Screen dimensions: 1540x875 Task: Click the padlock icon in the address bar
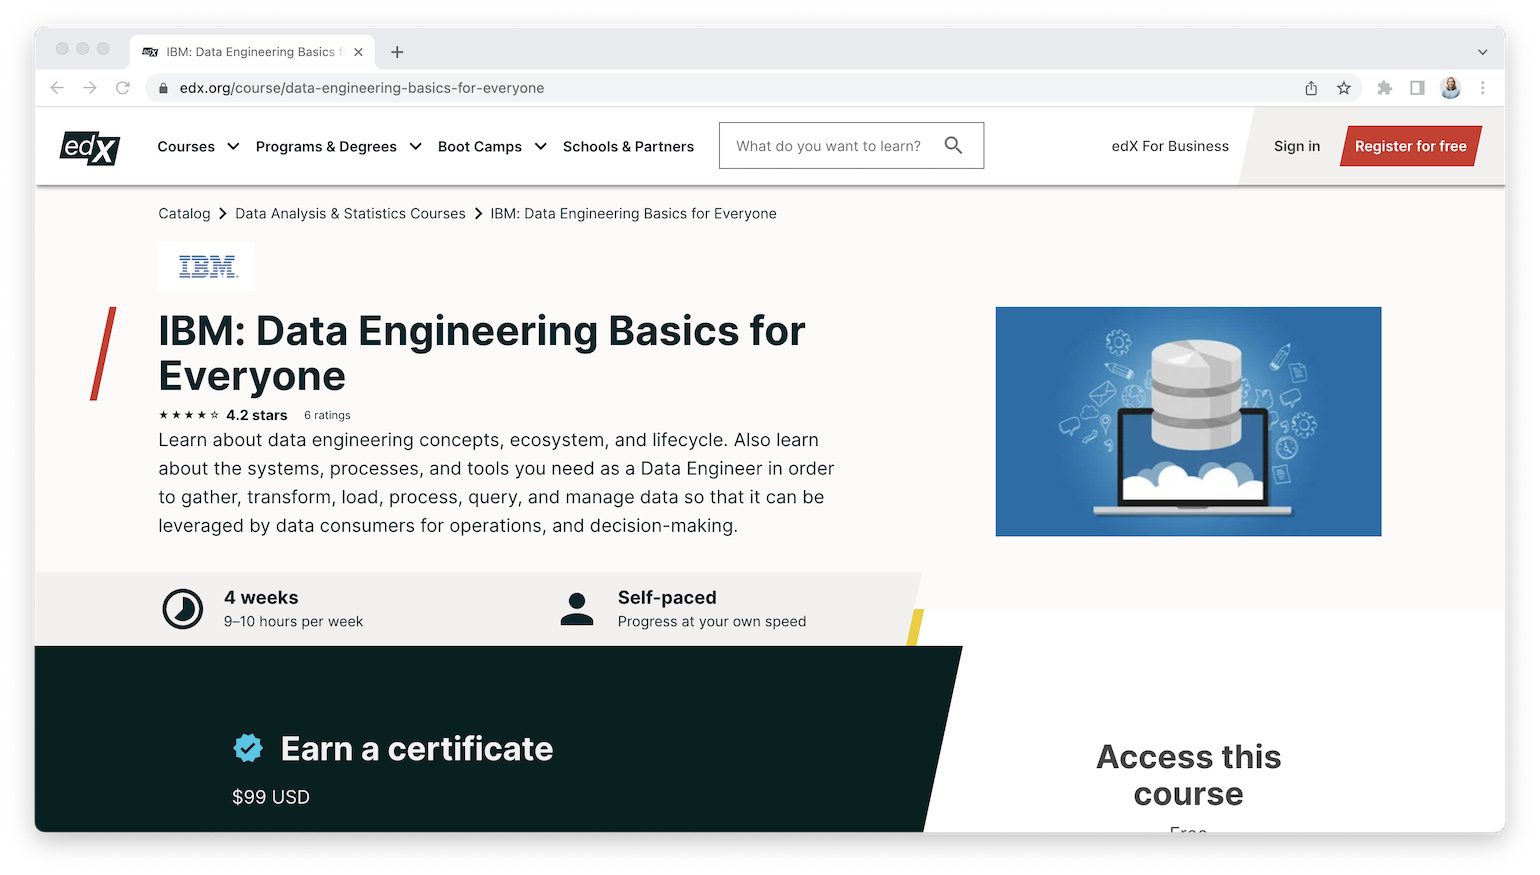(x=163, y=88)
